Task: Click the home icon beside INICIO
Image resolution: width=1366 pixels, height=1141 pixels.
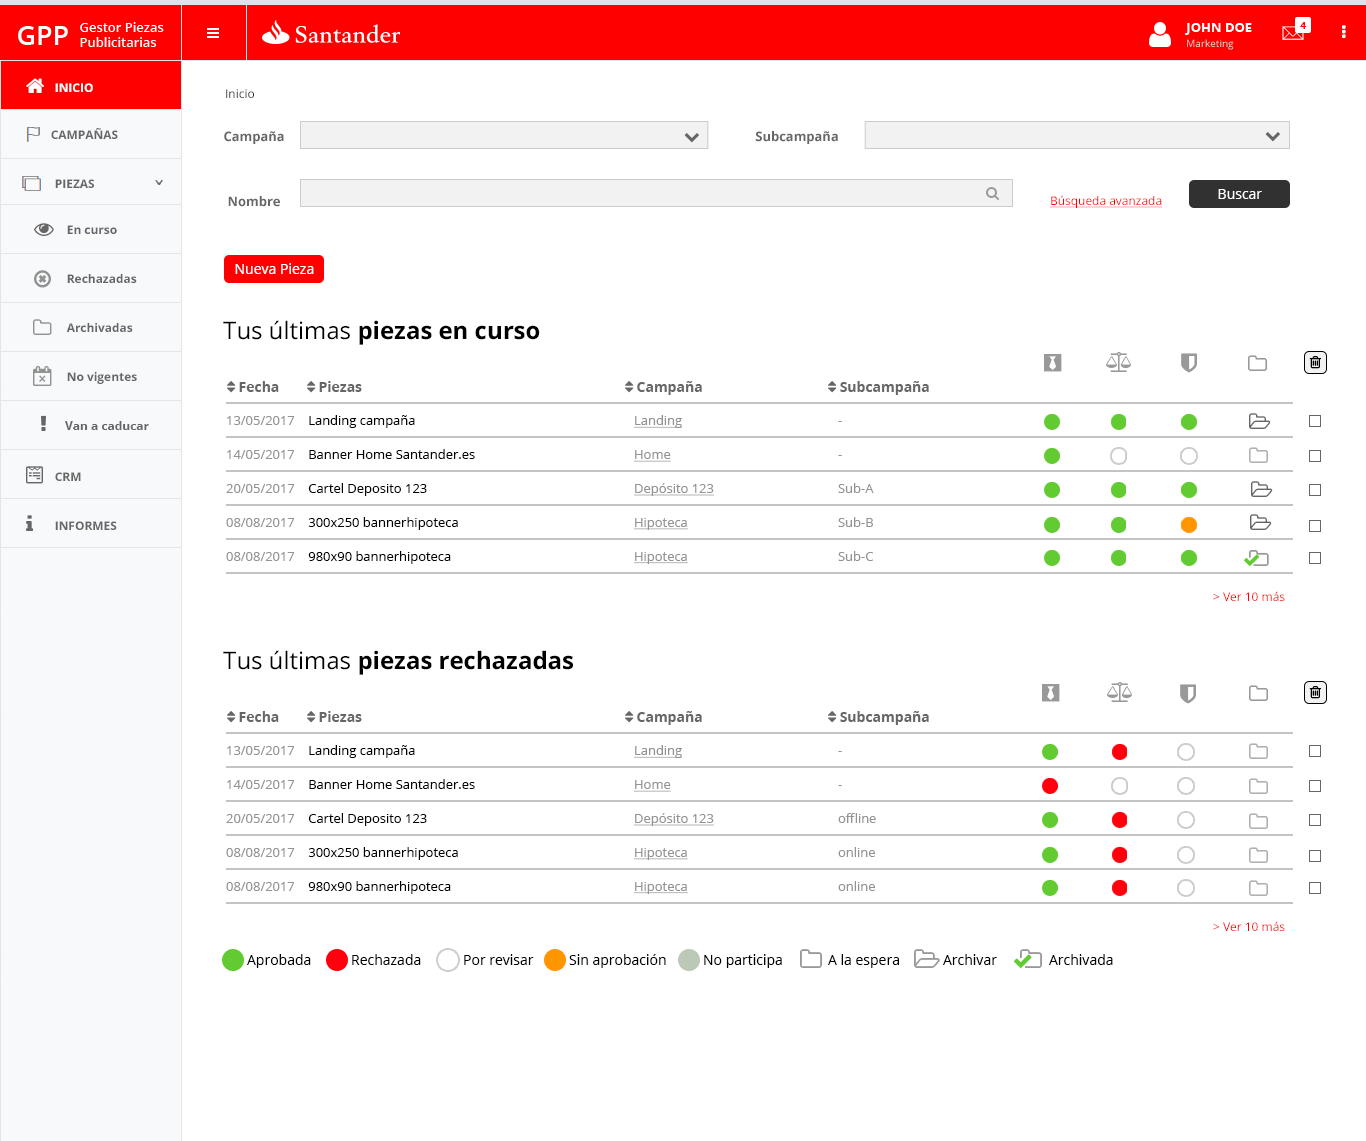Action: point(35,86)
